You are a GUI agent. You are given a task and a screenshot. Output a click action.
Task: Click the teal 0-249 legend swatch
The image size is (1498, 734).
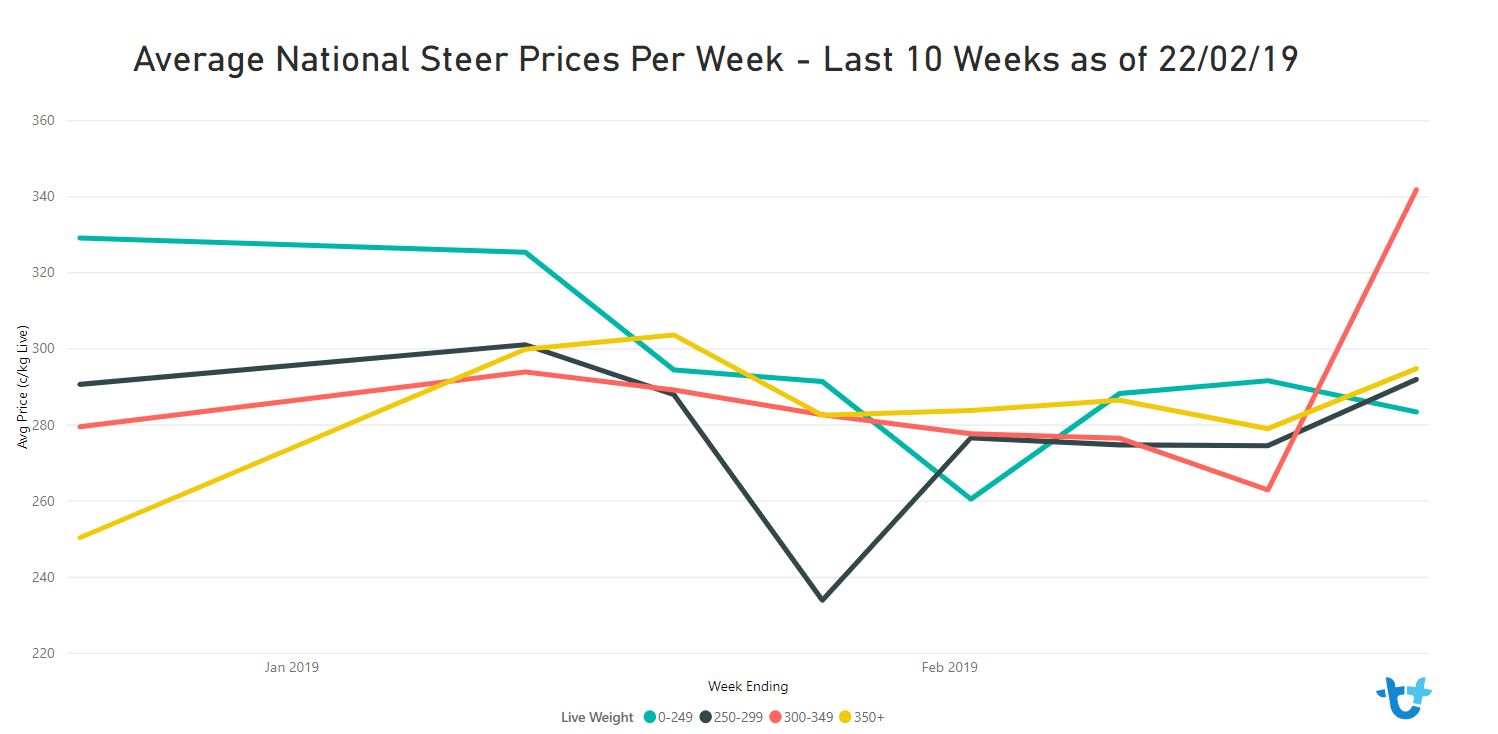650,717
